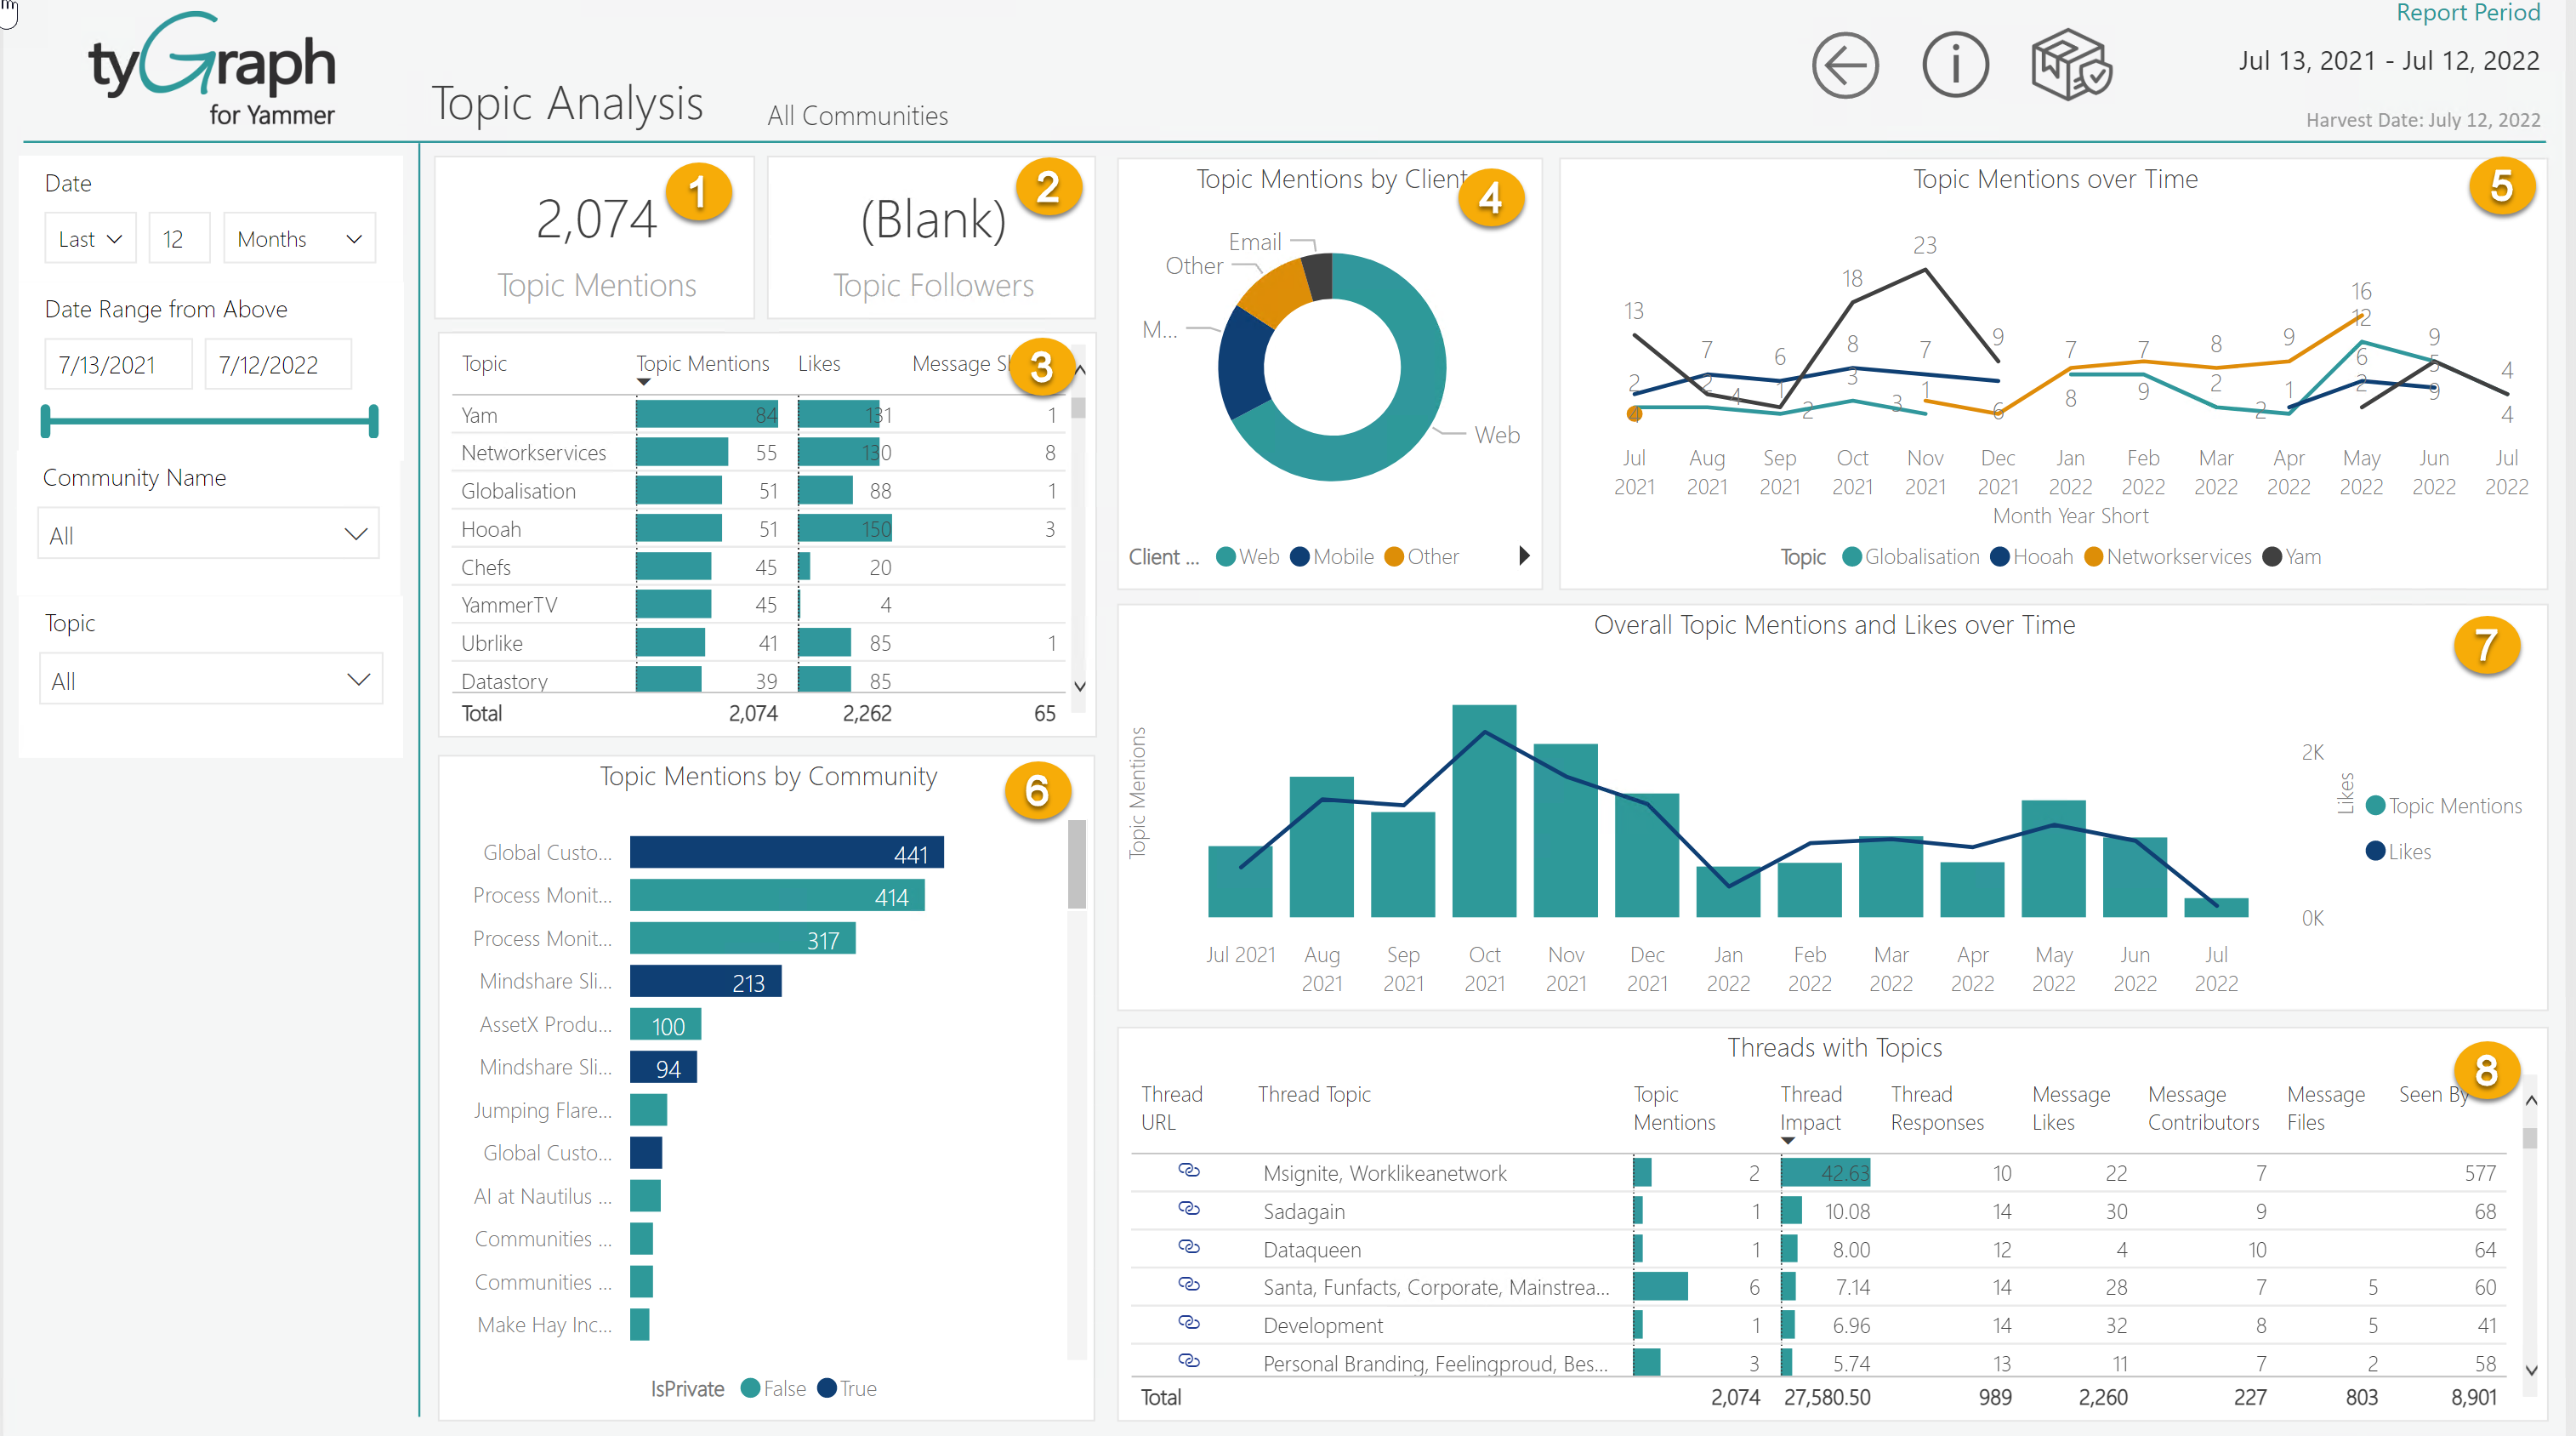The image size is (2576, 1436).
Task: Click link icon for Personal Branding thread
Action: pyautogui.click(x=1190, y=1361)
